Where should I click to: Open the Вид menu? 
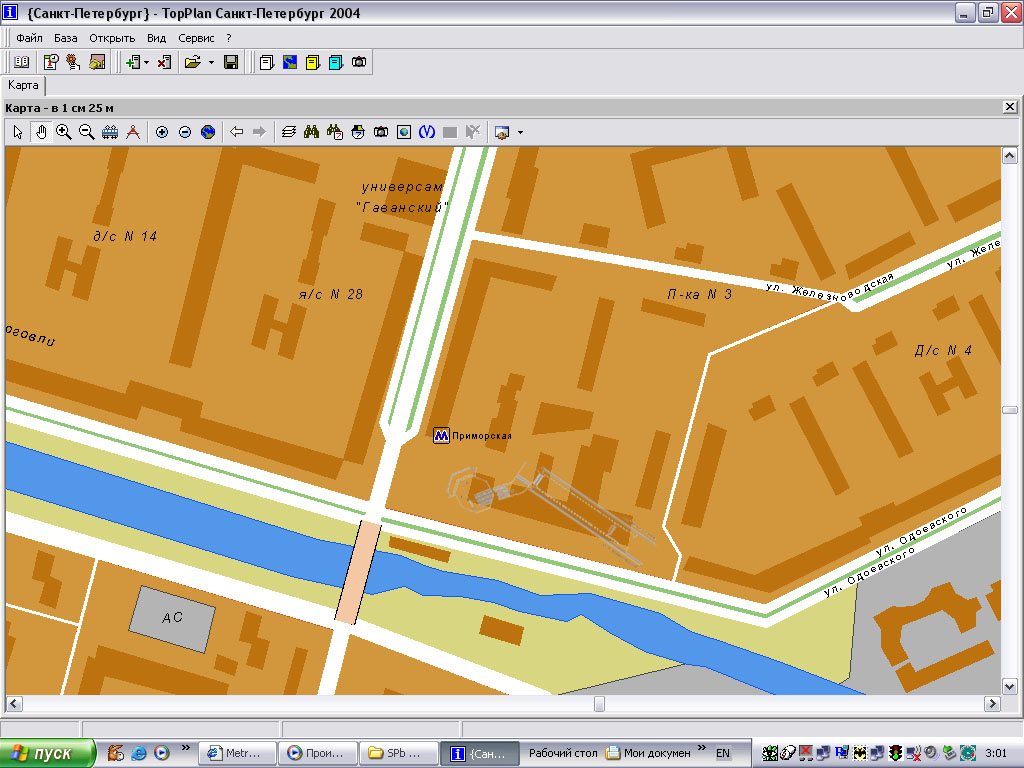tap(157, 38)
